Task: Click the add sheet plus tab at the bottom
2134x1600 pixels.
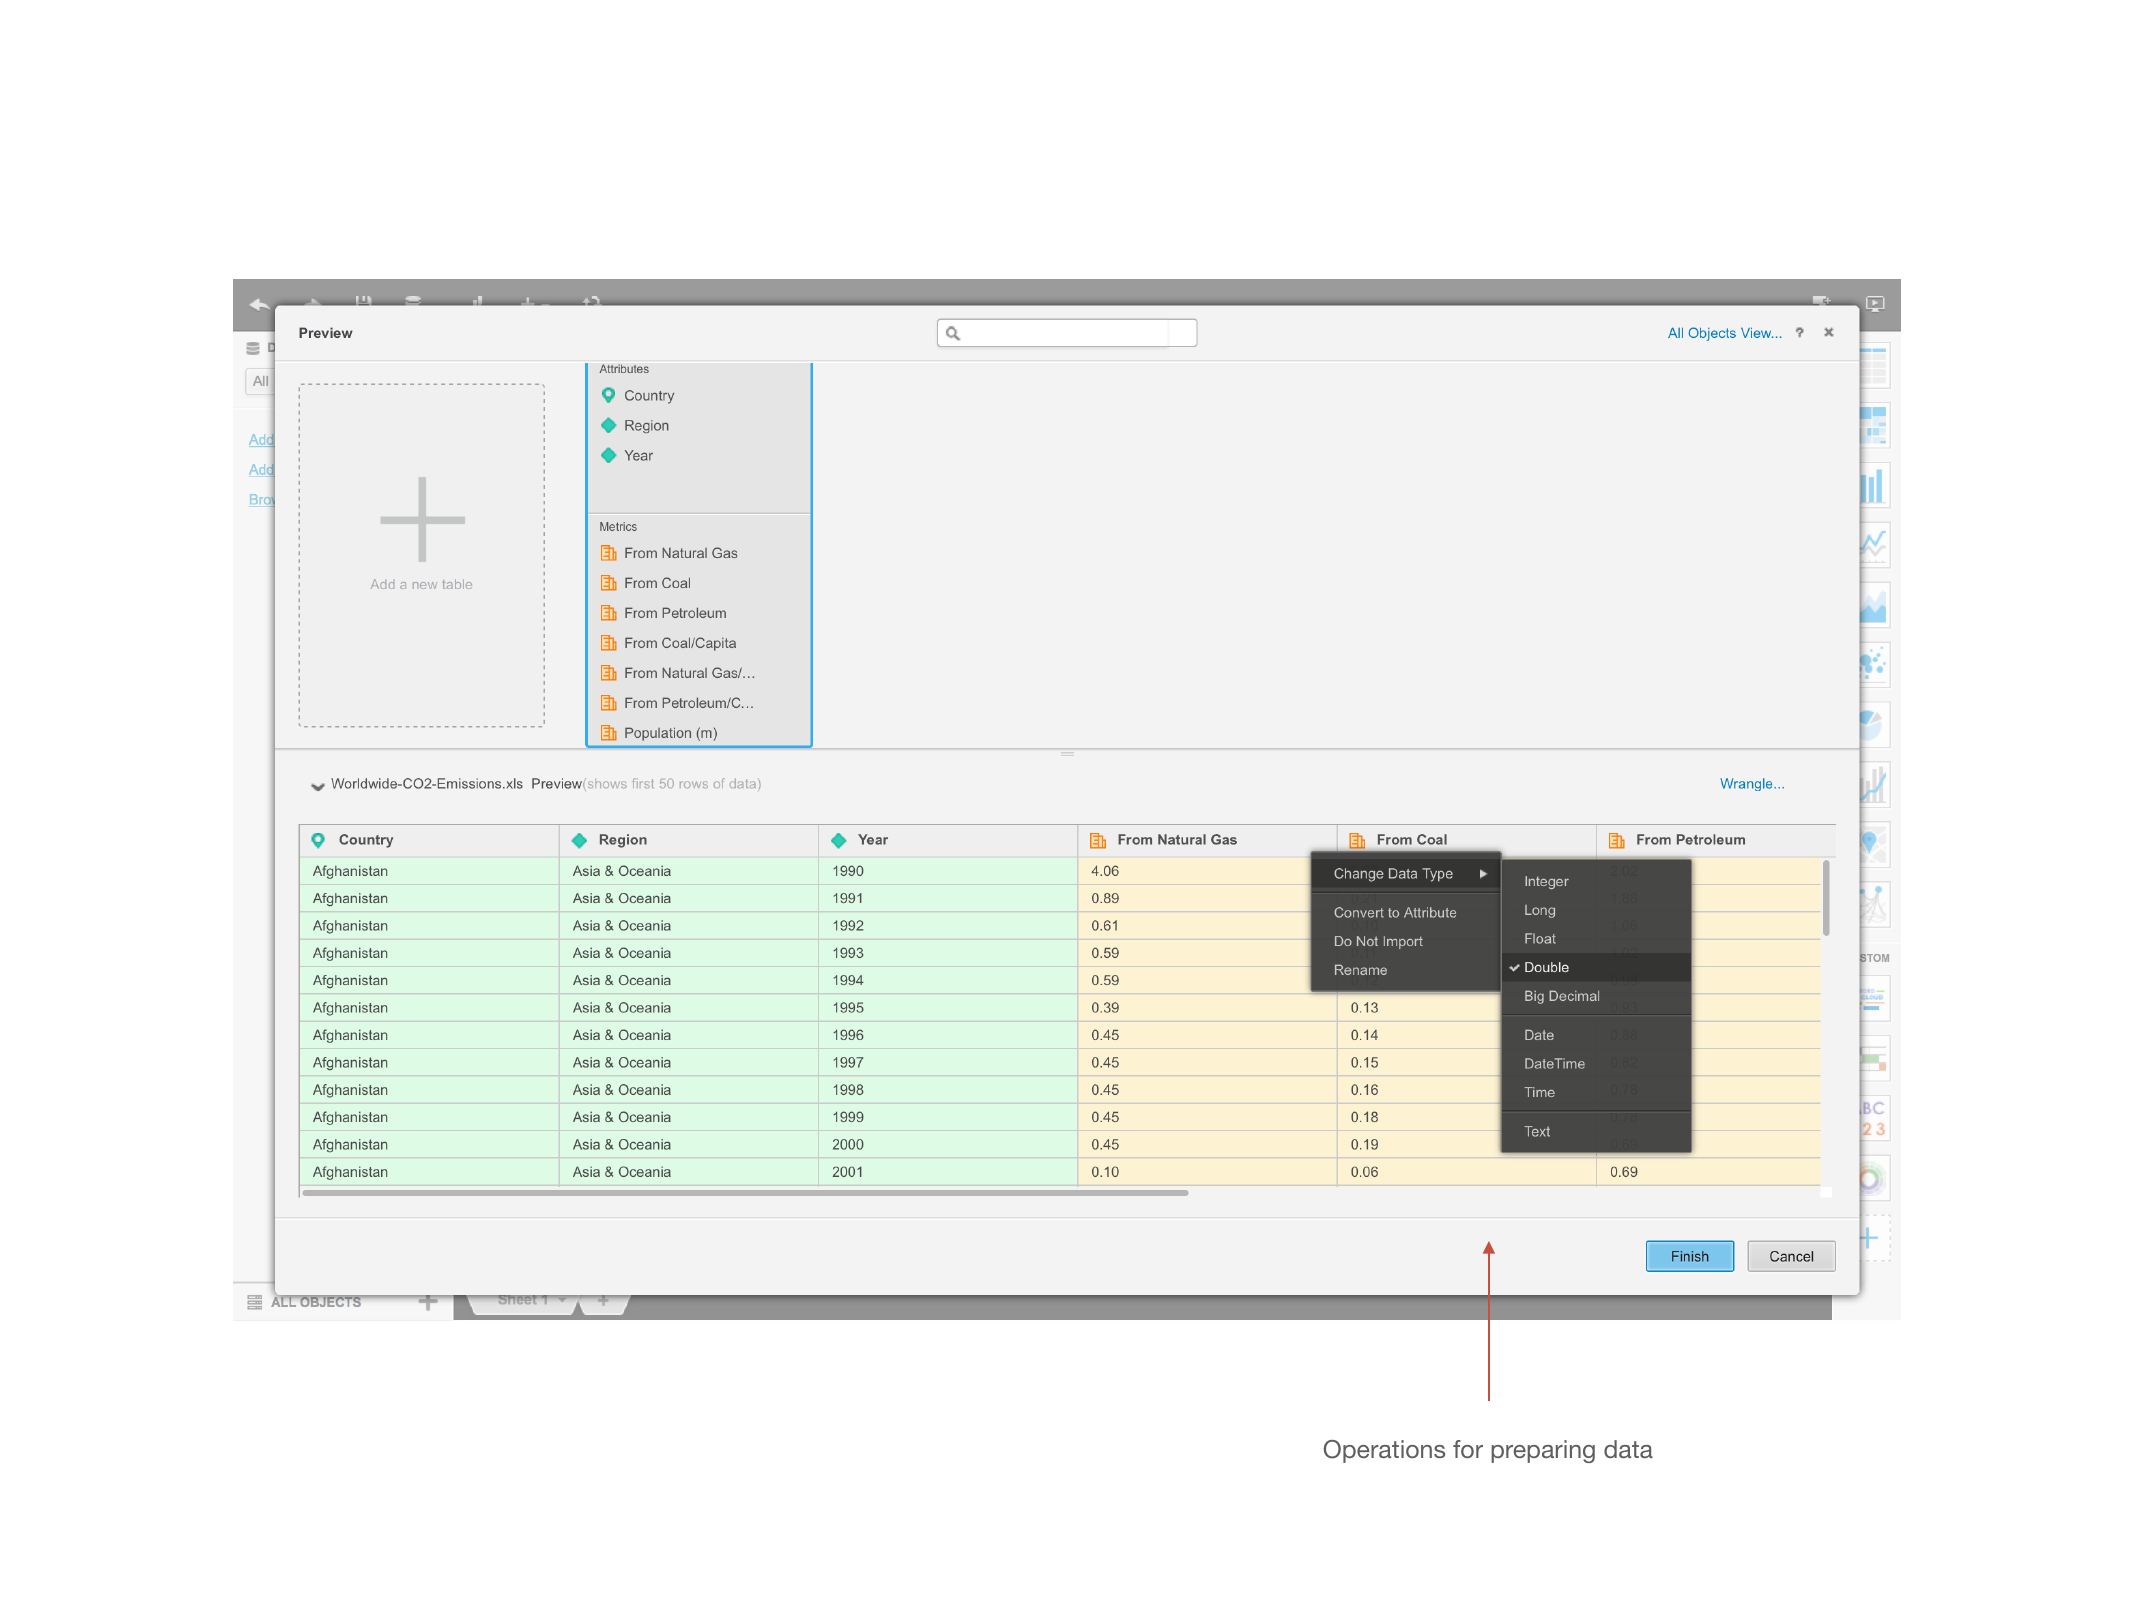Action: click(603, 1301)
